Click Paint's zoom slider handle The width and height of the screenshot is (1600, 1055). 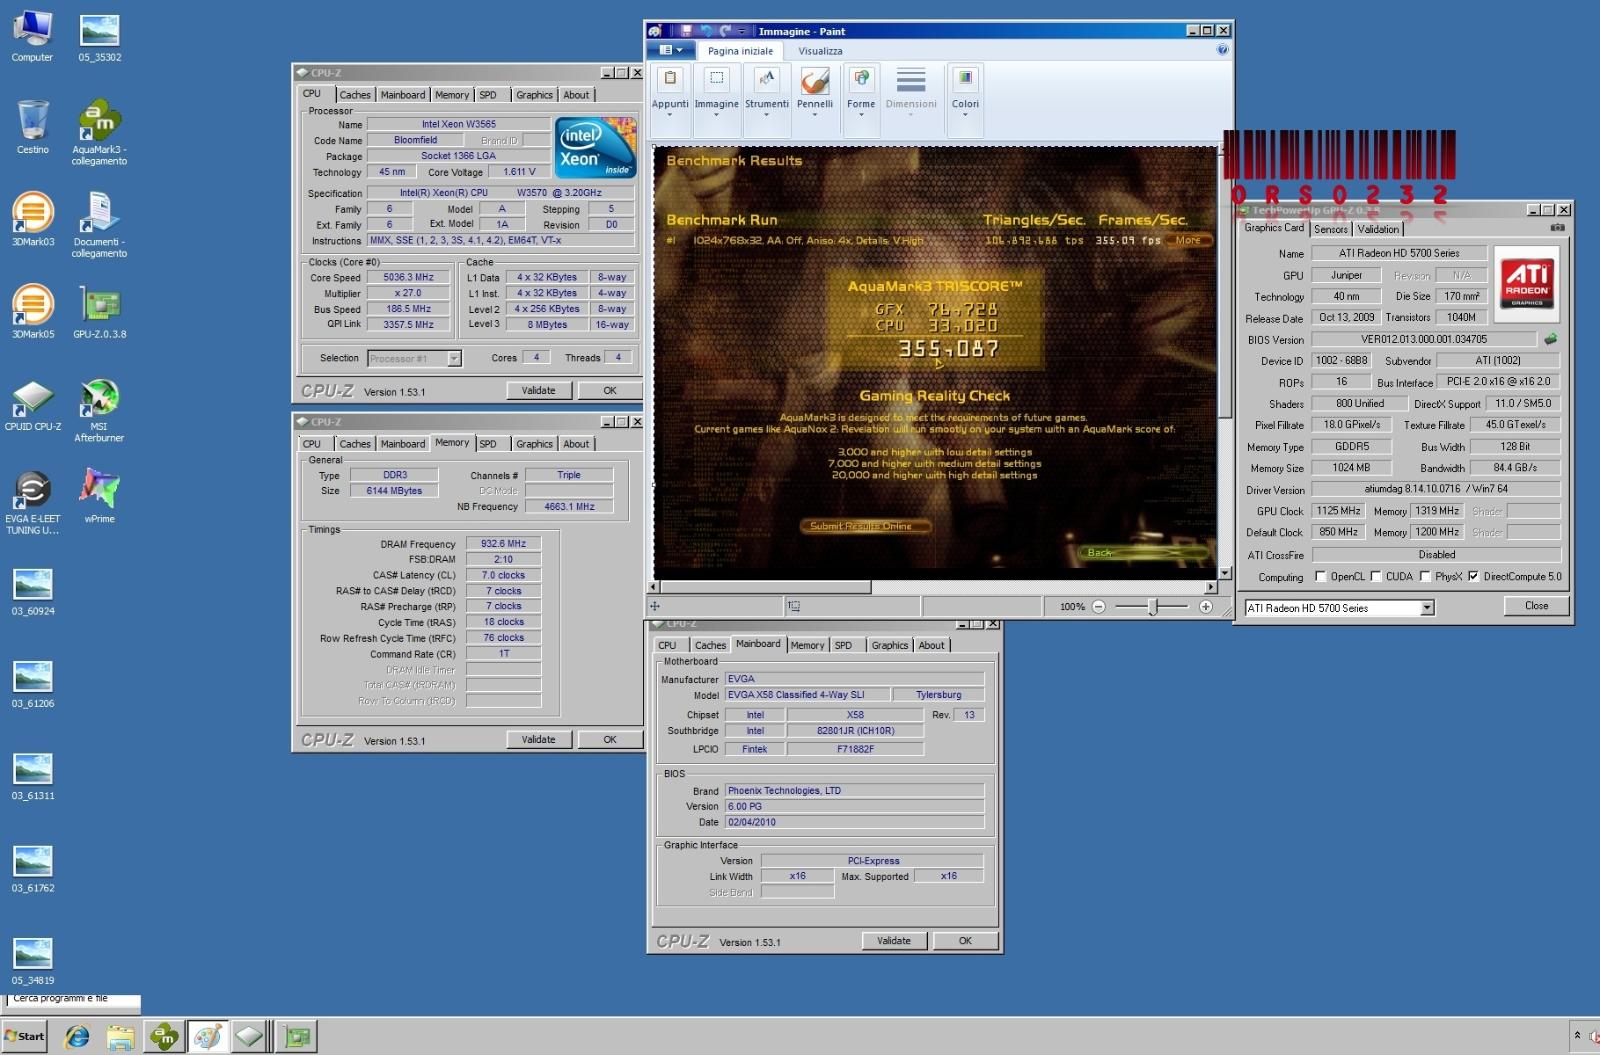pos(1153,607)
